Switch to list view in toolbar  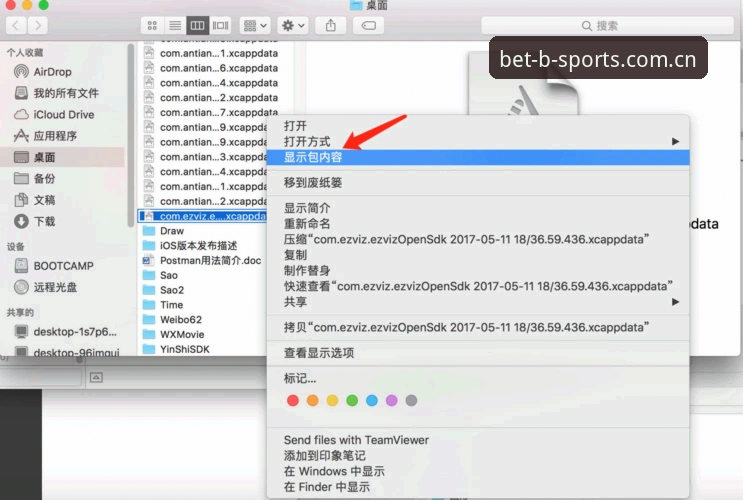point(175,26)
